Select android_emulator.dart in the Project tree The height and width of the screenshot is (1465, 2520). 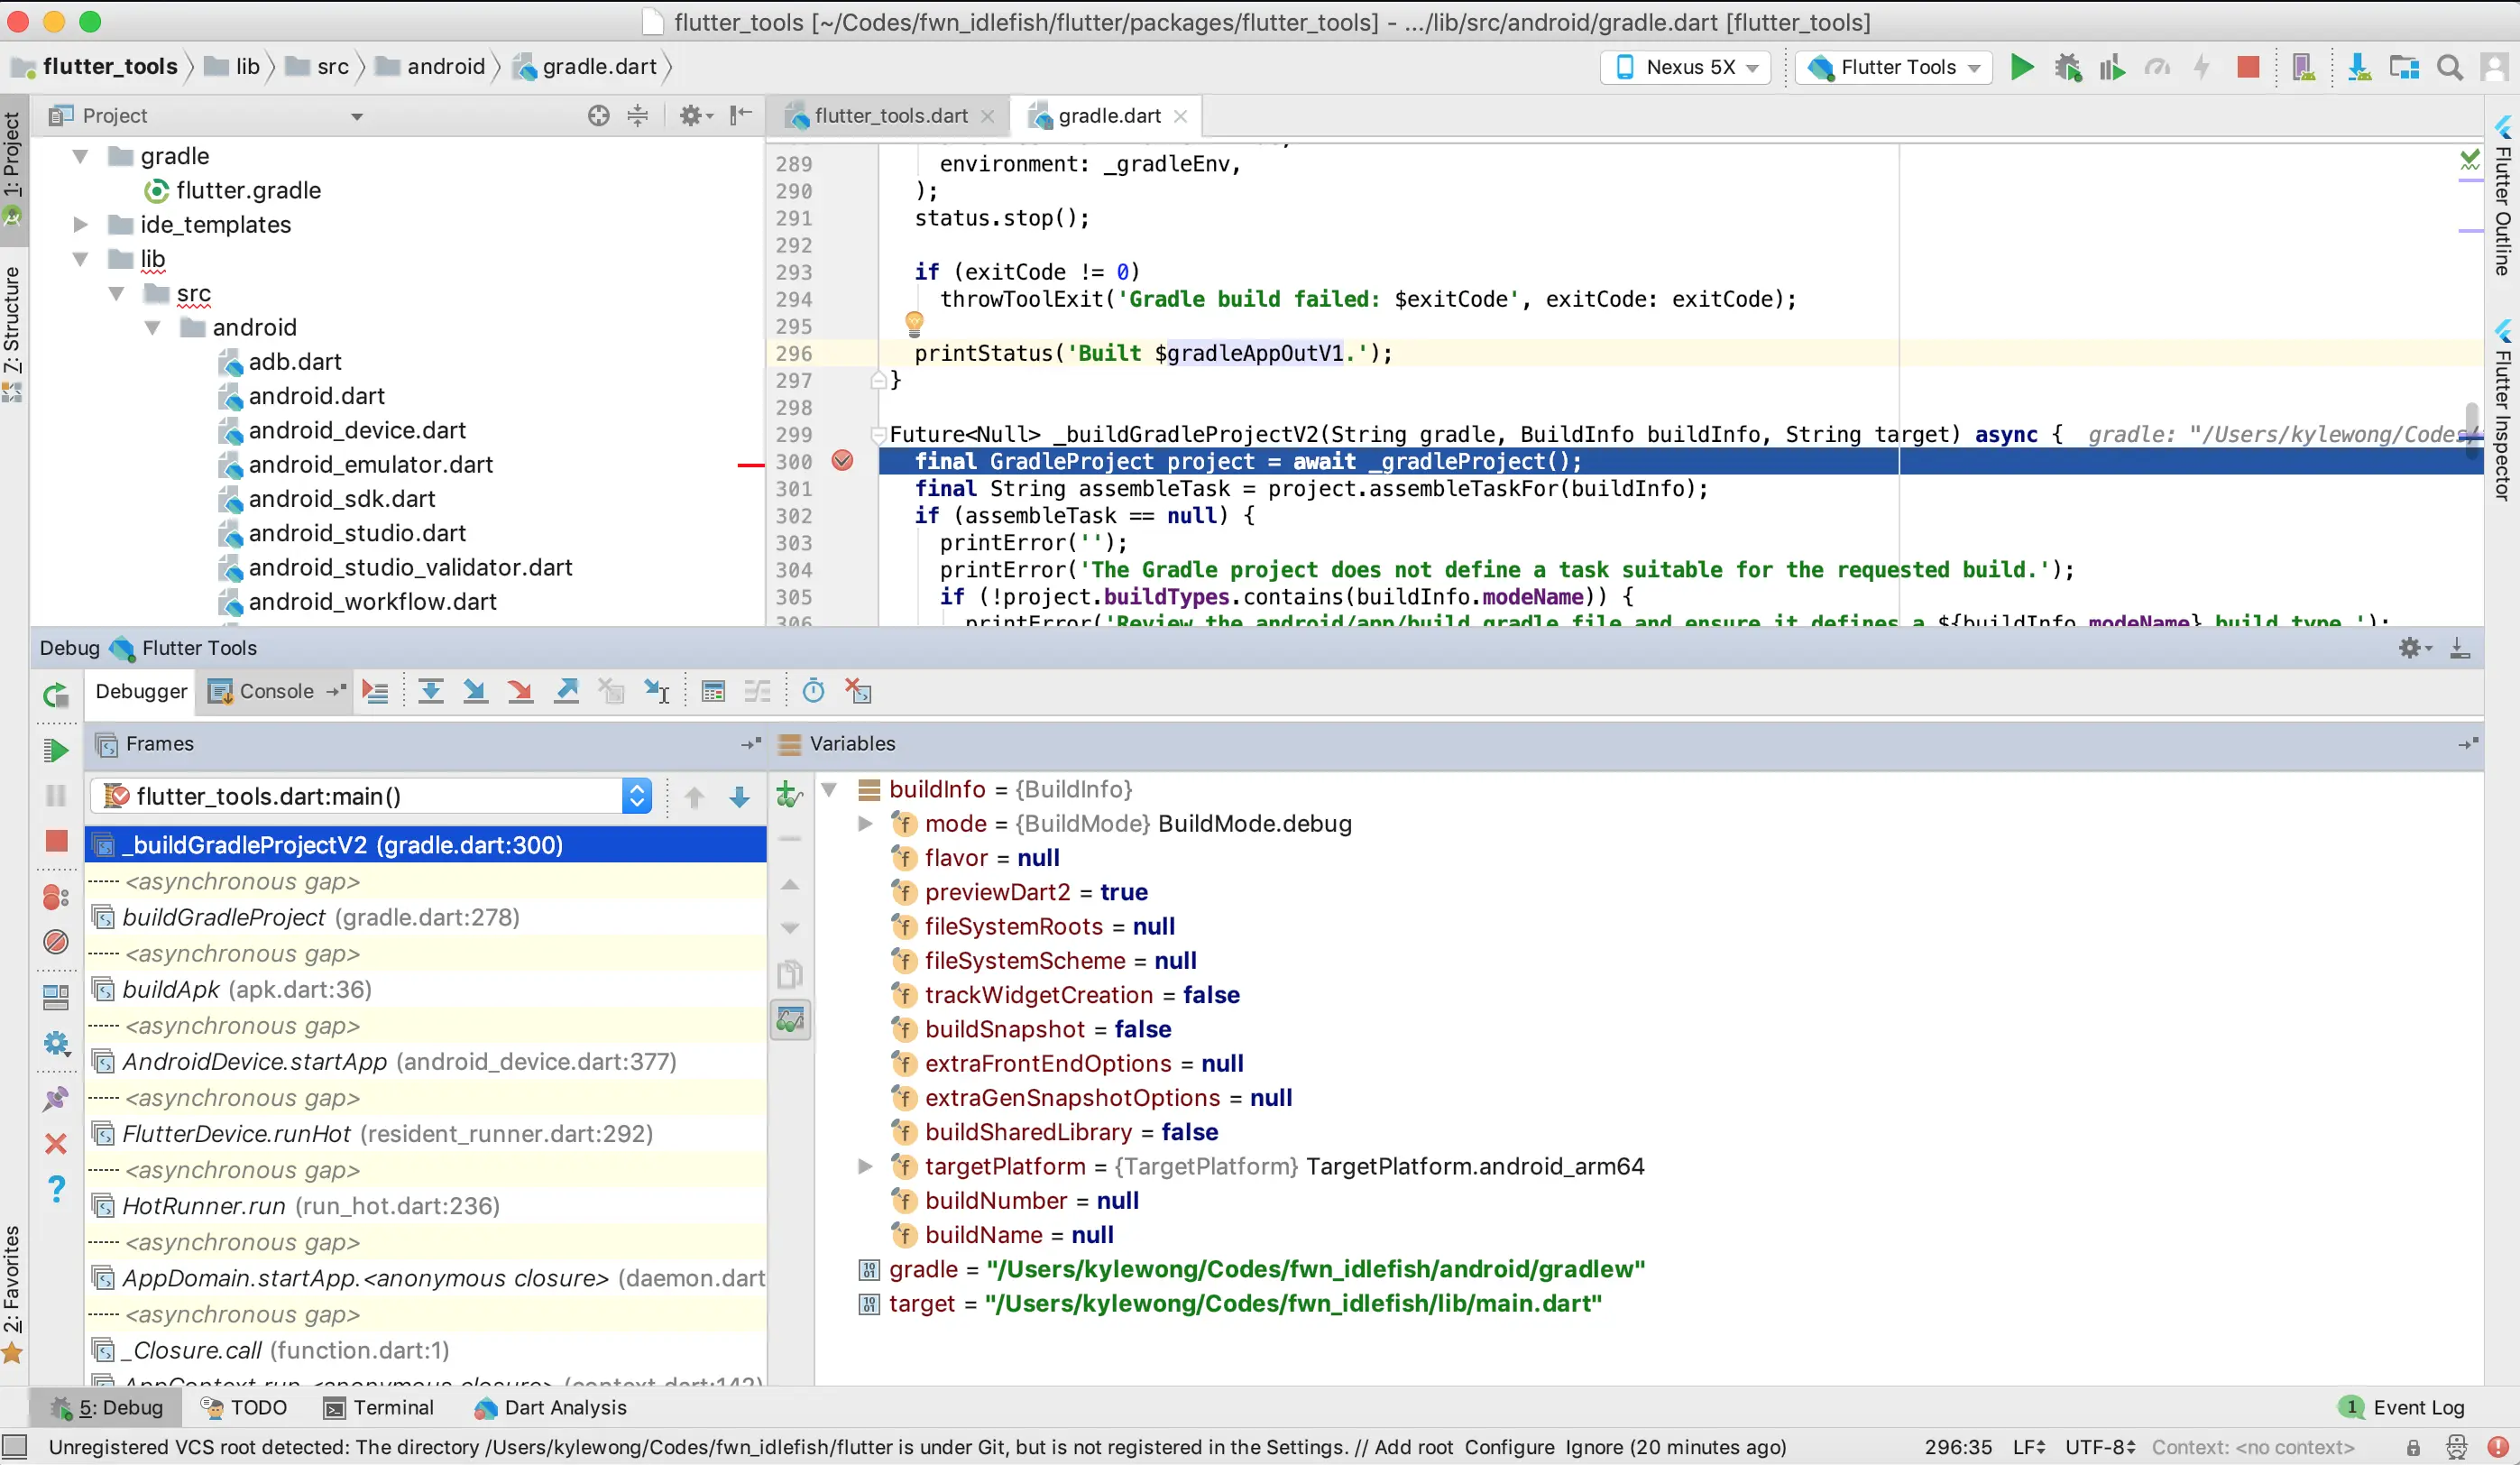(372, 464)
